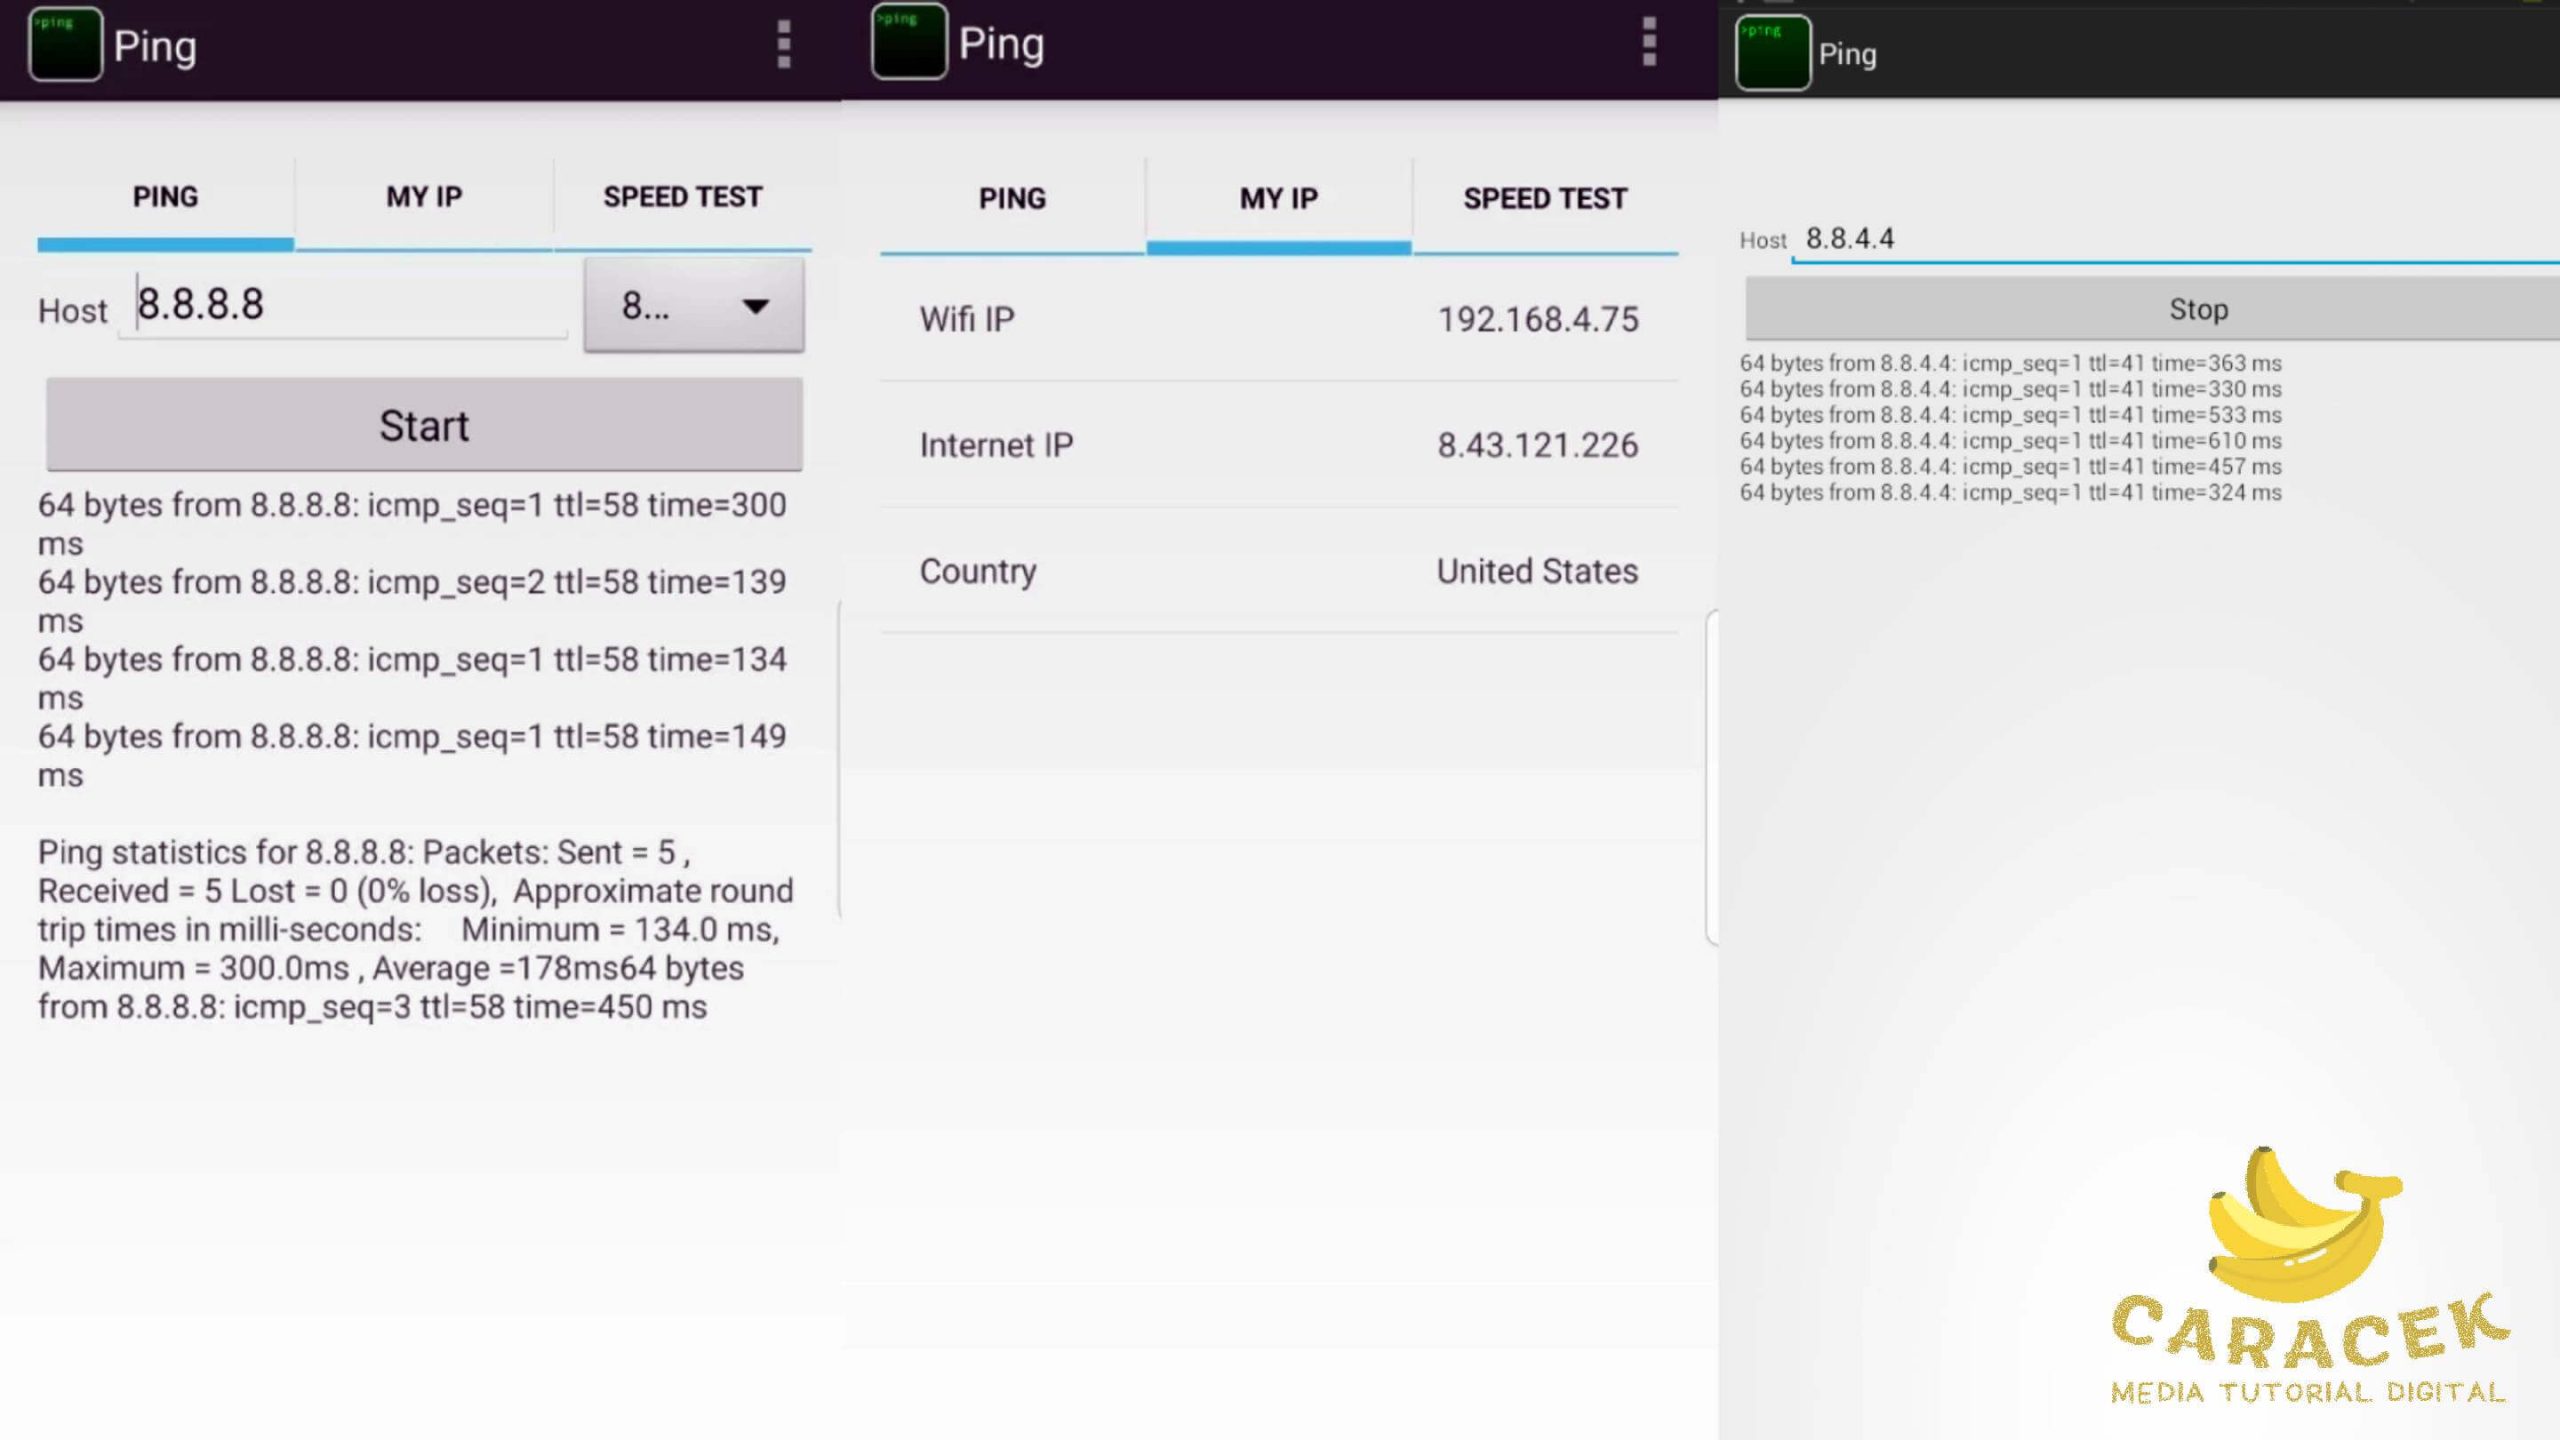Switch to SPEED TEST tab second panel

click(1545, 197)
